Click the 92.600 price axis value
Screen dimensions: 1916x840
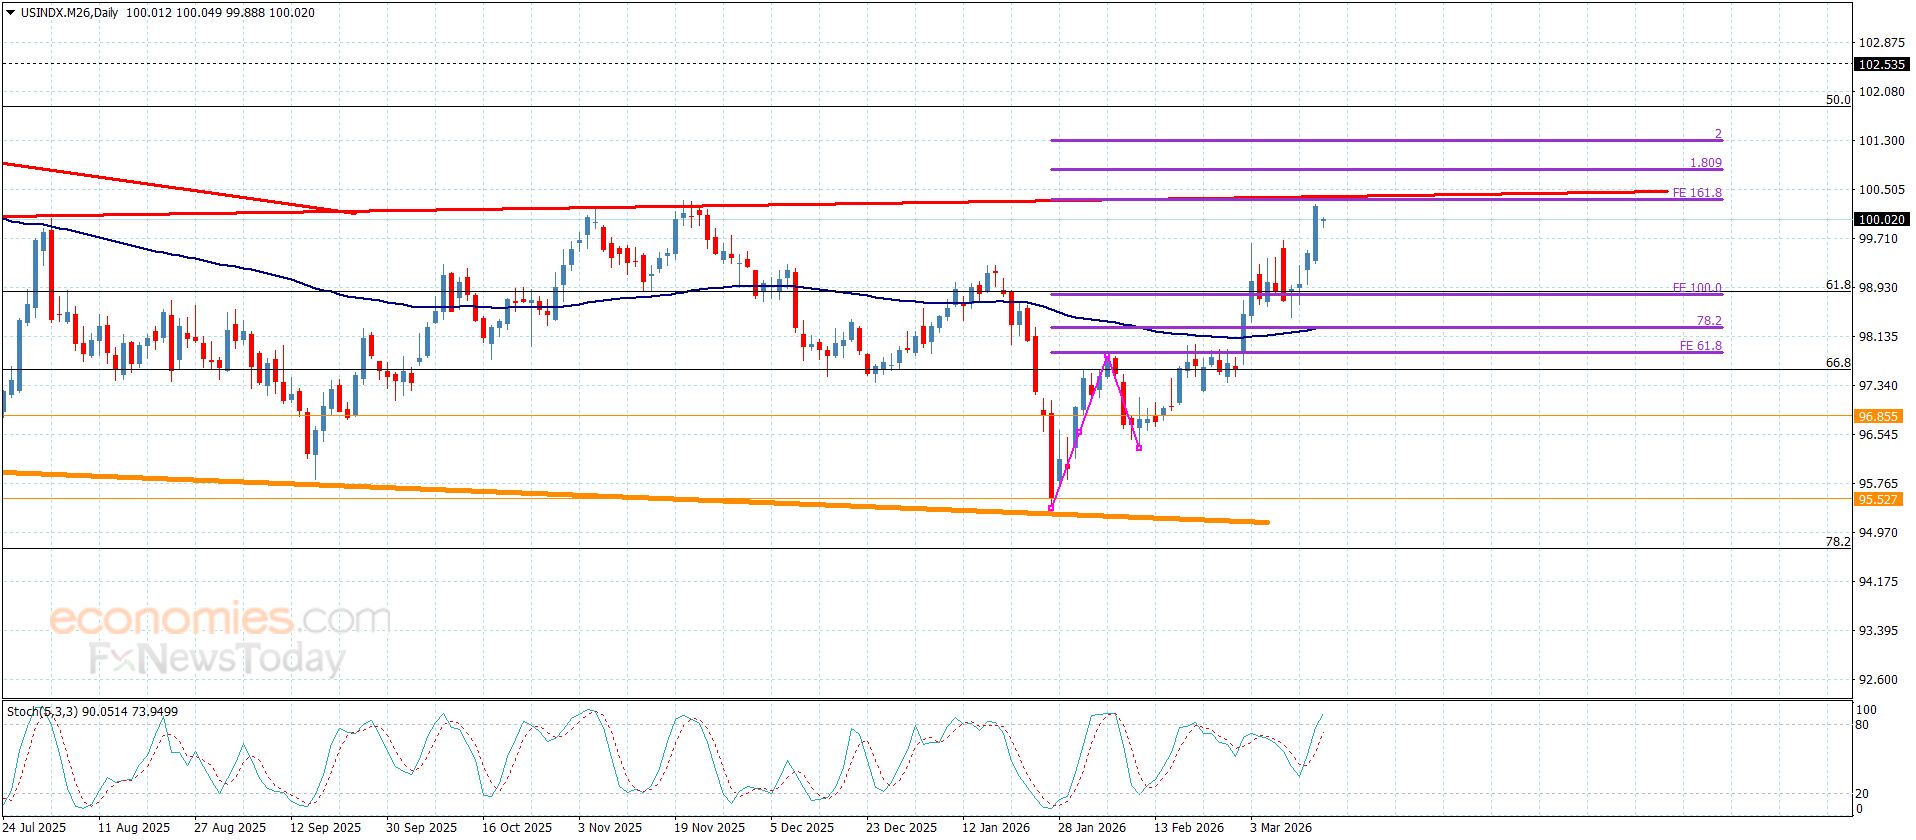(1878, 680)
